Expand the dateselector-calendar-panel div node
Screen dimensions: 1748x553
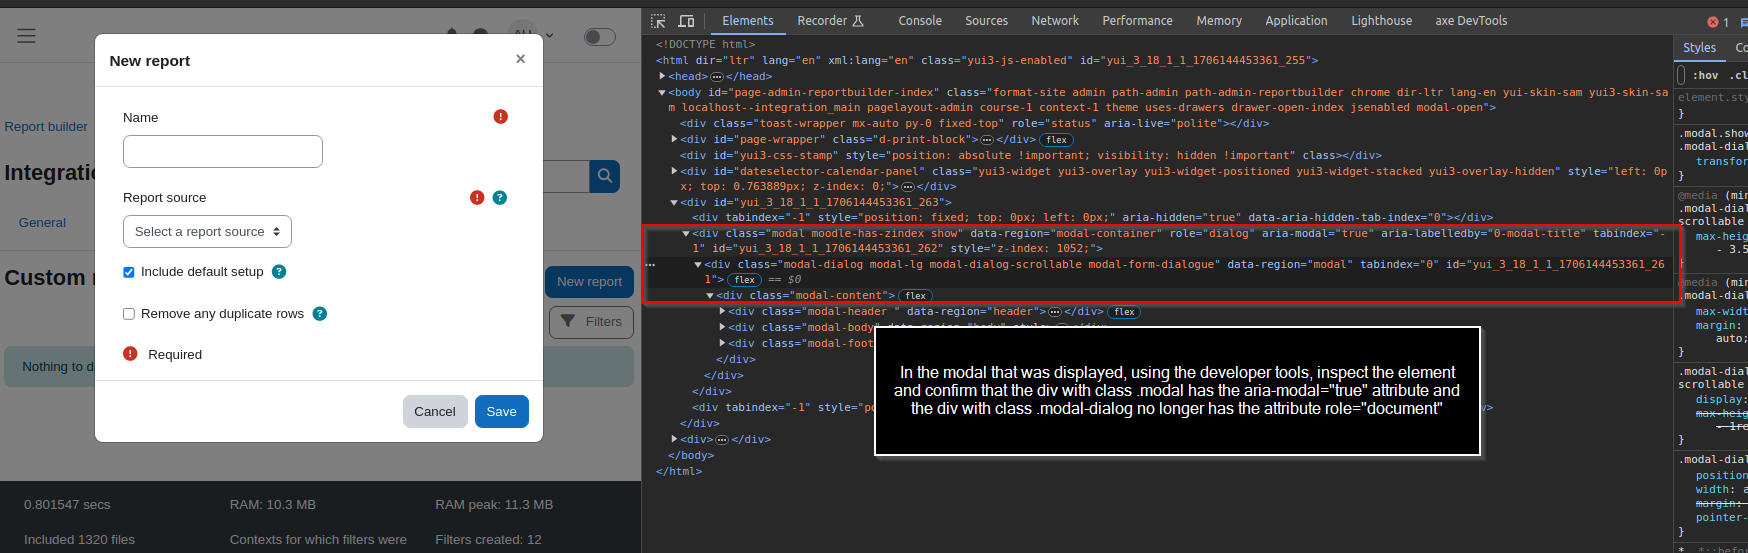674,171
